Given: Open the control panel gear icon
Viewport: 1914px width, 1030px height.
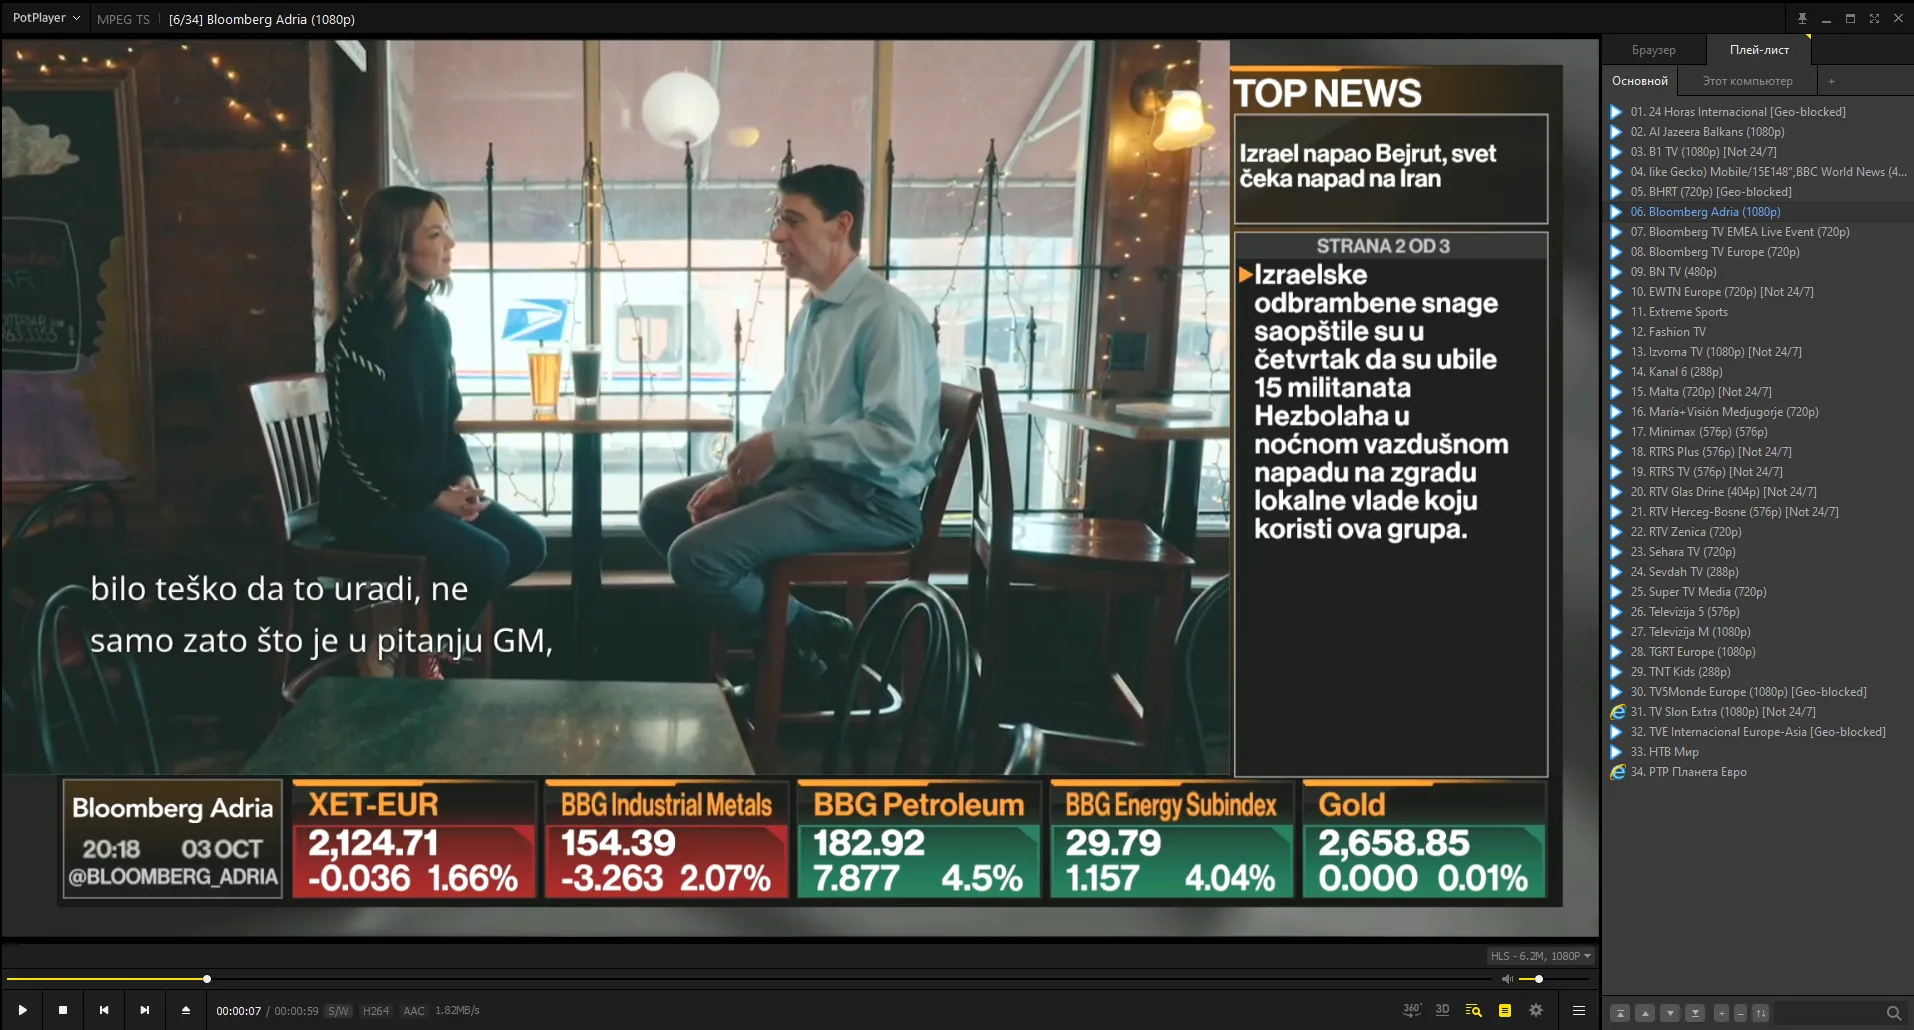Looking at the screenshot, I should [1536, 1010].
